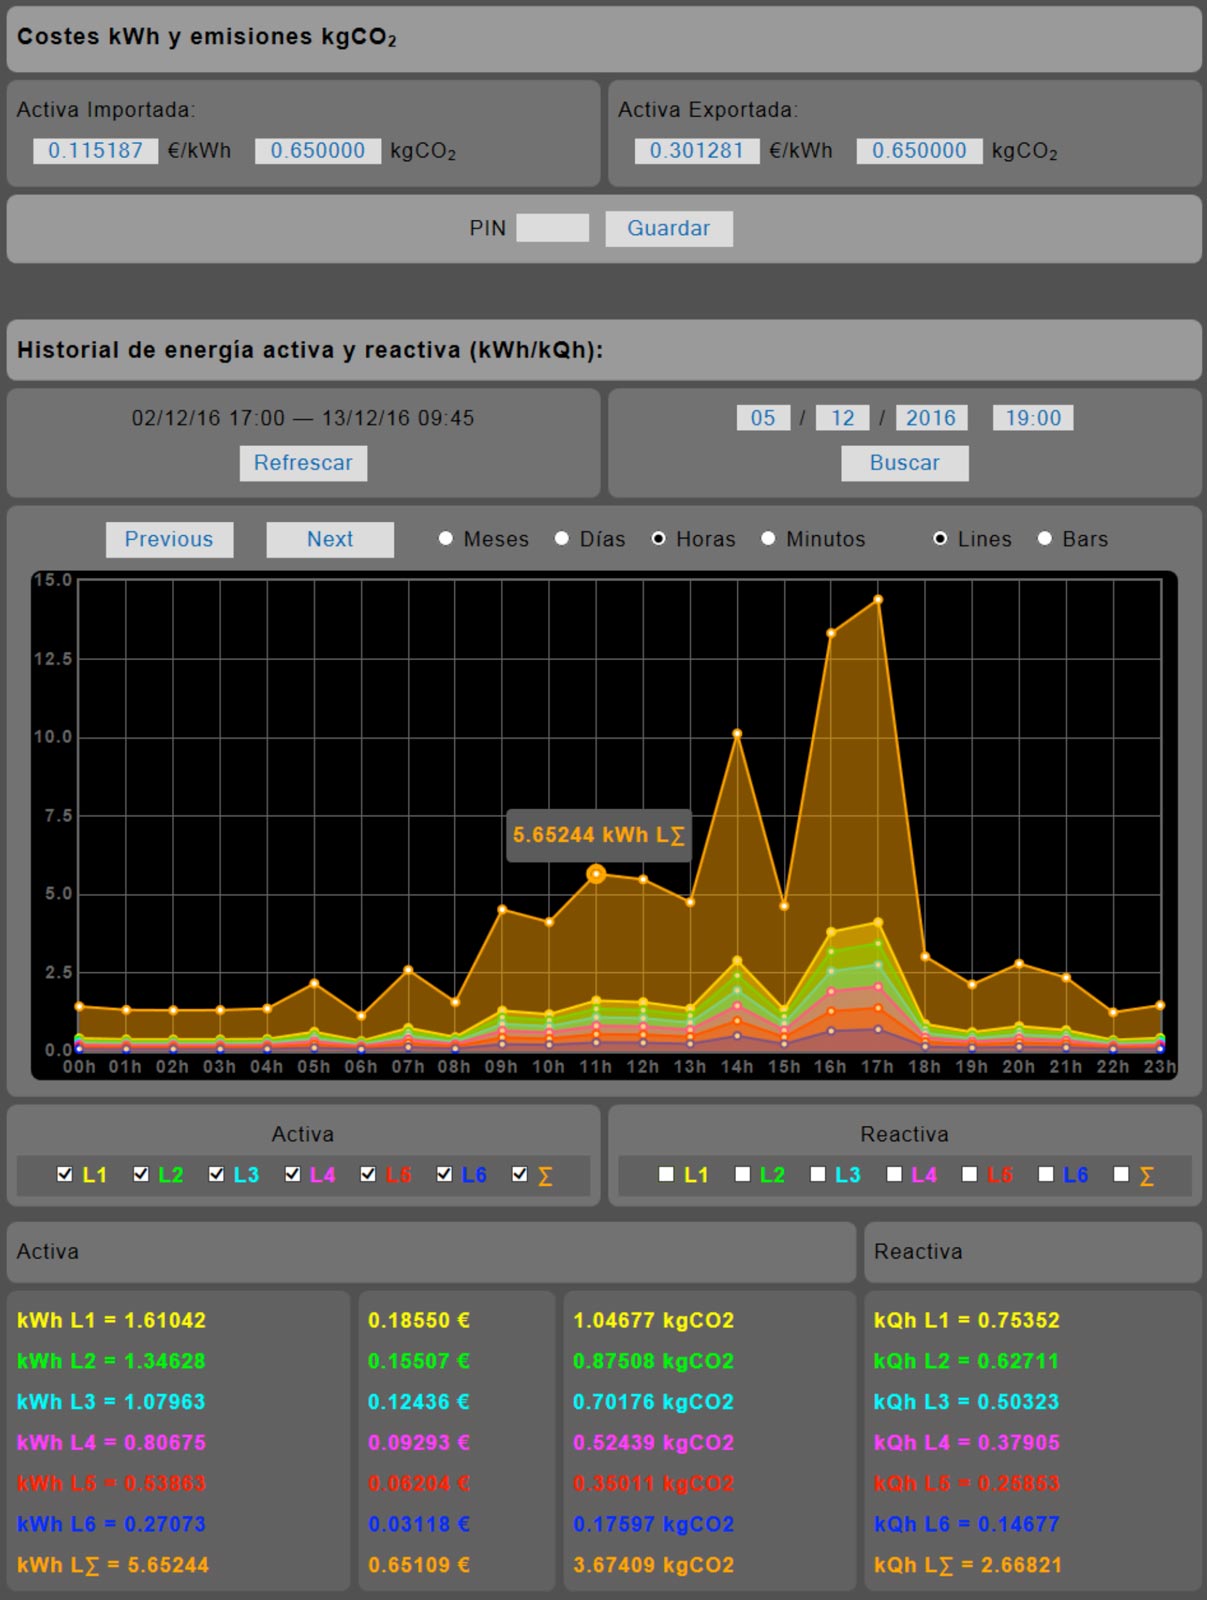This screenshot has width=1207, height=1600.
Task: Click the kWh L4 = 0.80675 value
Action: (111, 1443)
